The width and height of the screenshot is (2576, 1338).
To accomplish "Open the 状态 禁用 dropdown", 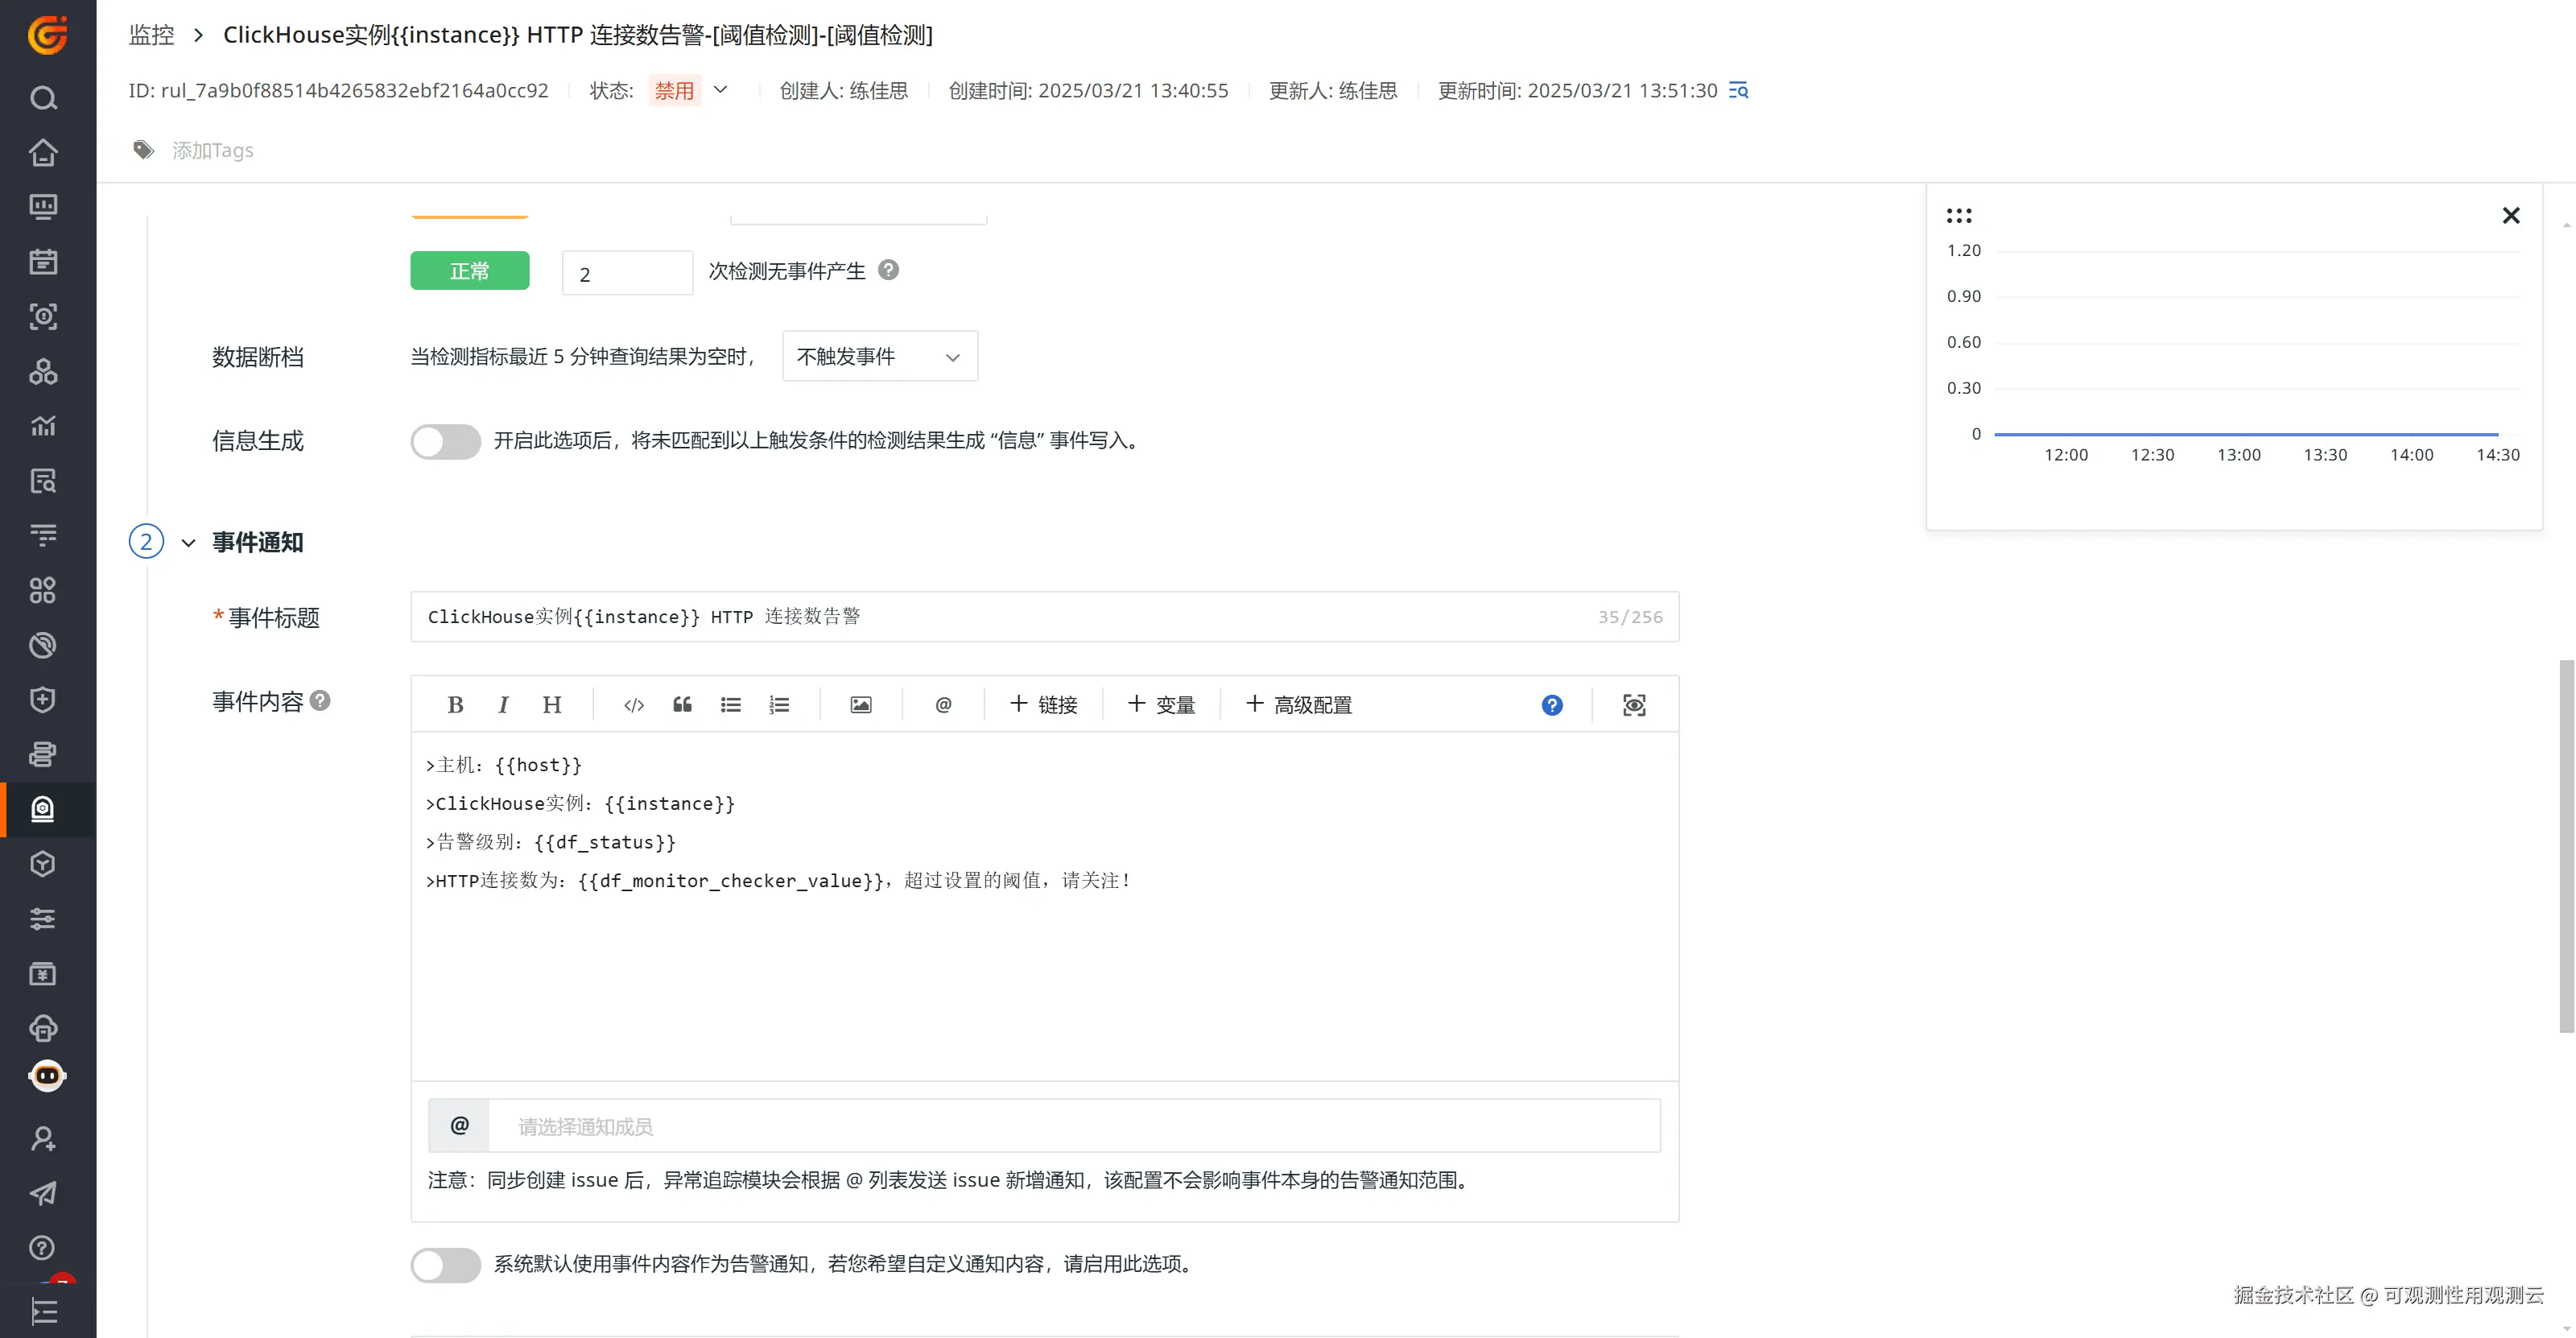I will point(720,90).
